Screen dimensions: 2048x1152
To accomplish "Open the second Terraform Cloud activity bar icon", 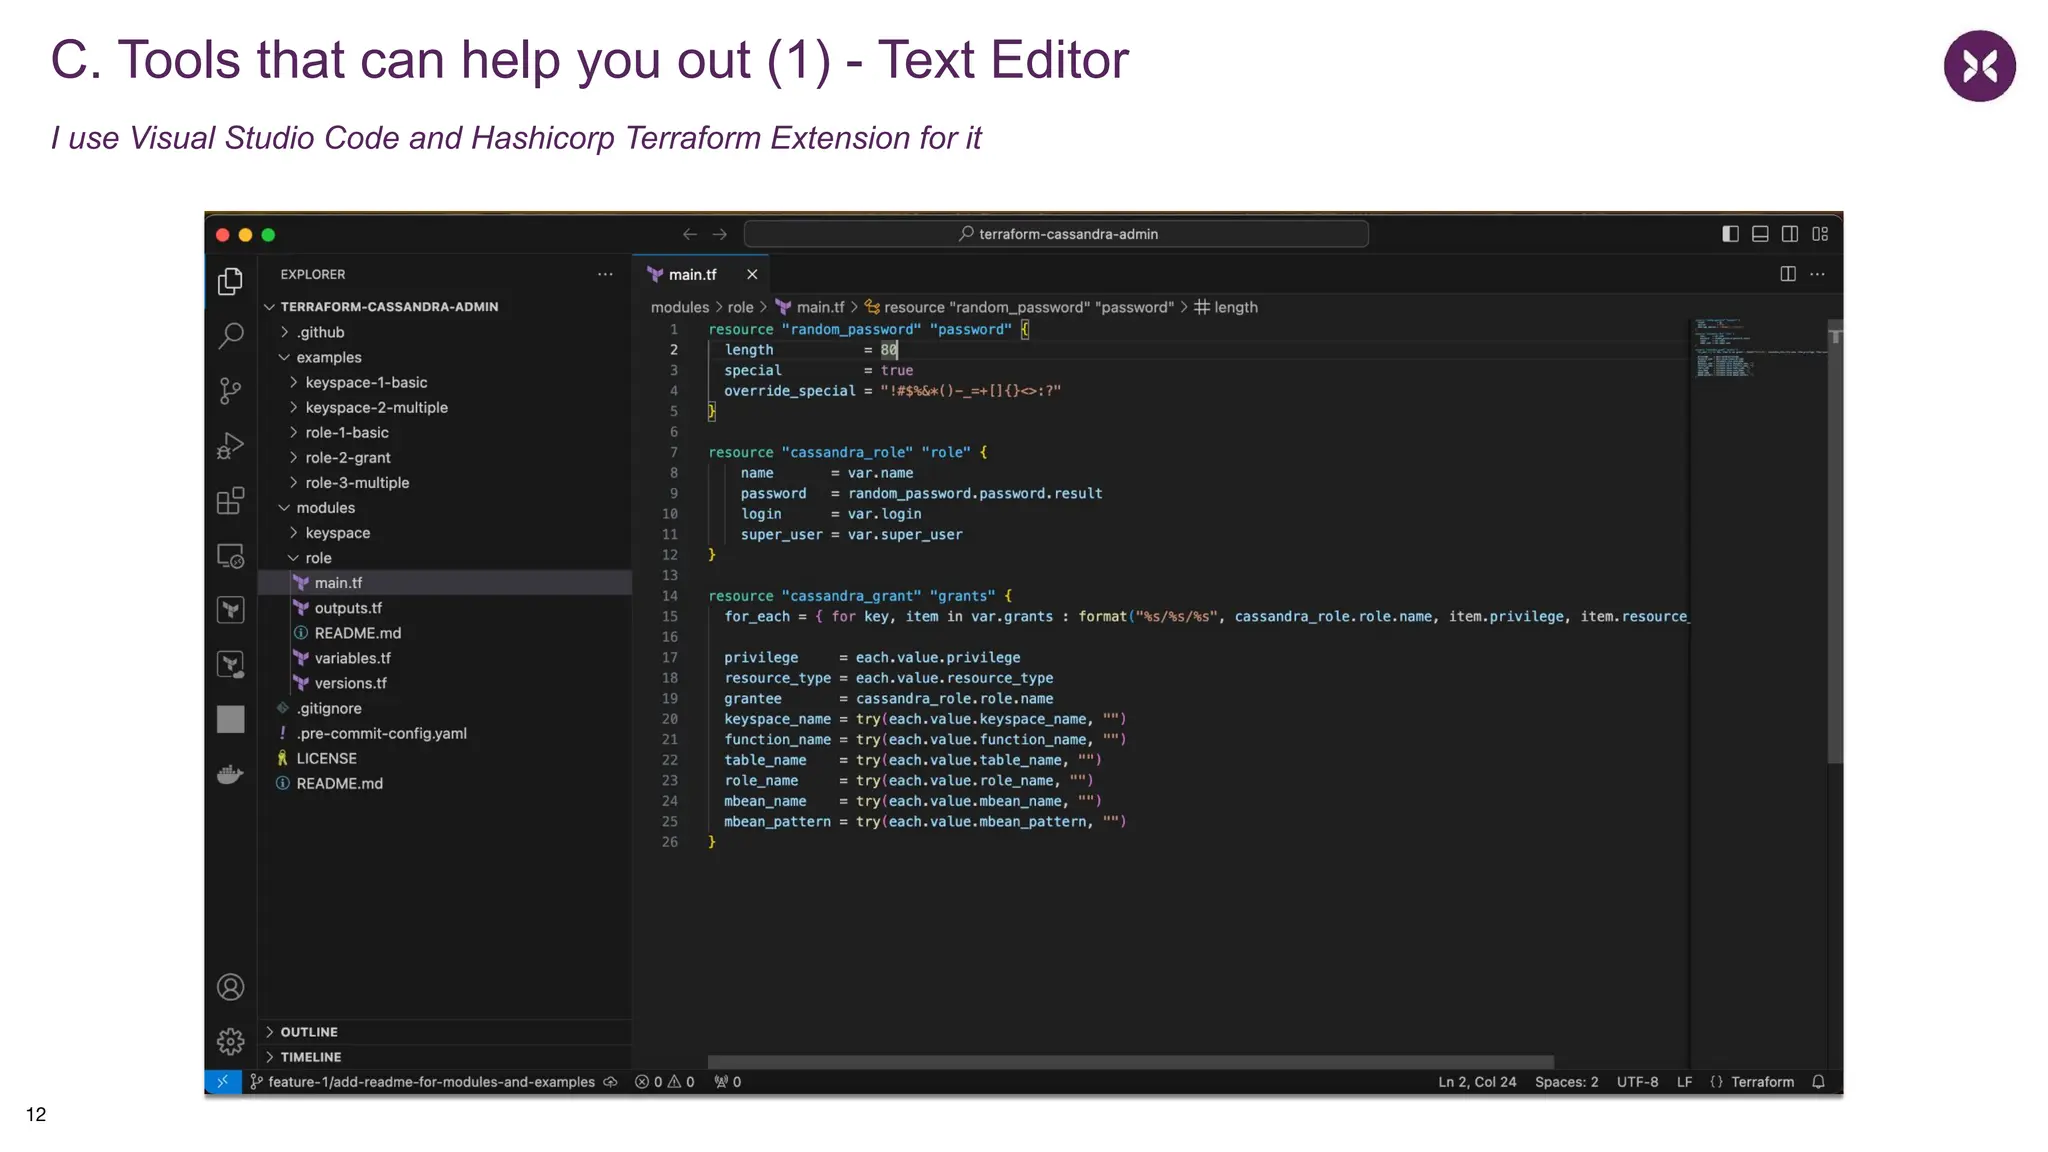I will 231,665.
